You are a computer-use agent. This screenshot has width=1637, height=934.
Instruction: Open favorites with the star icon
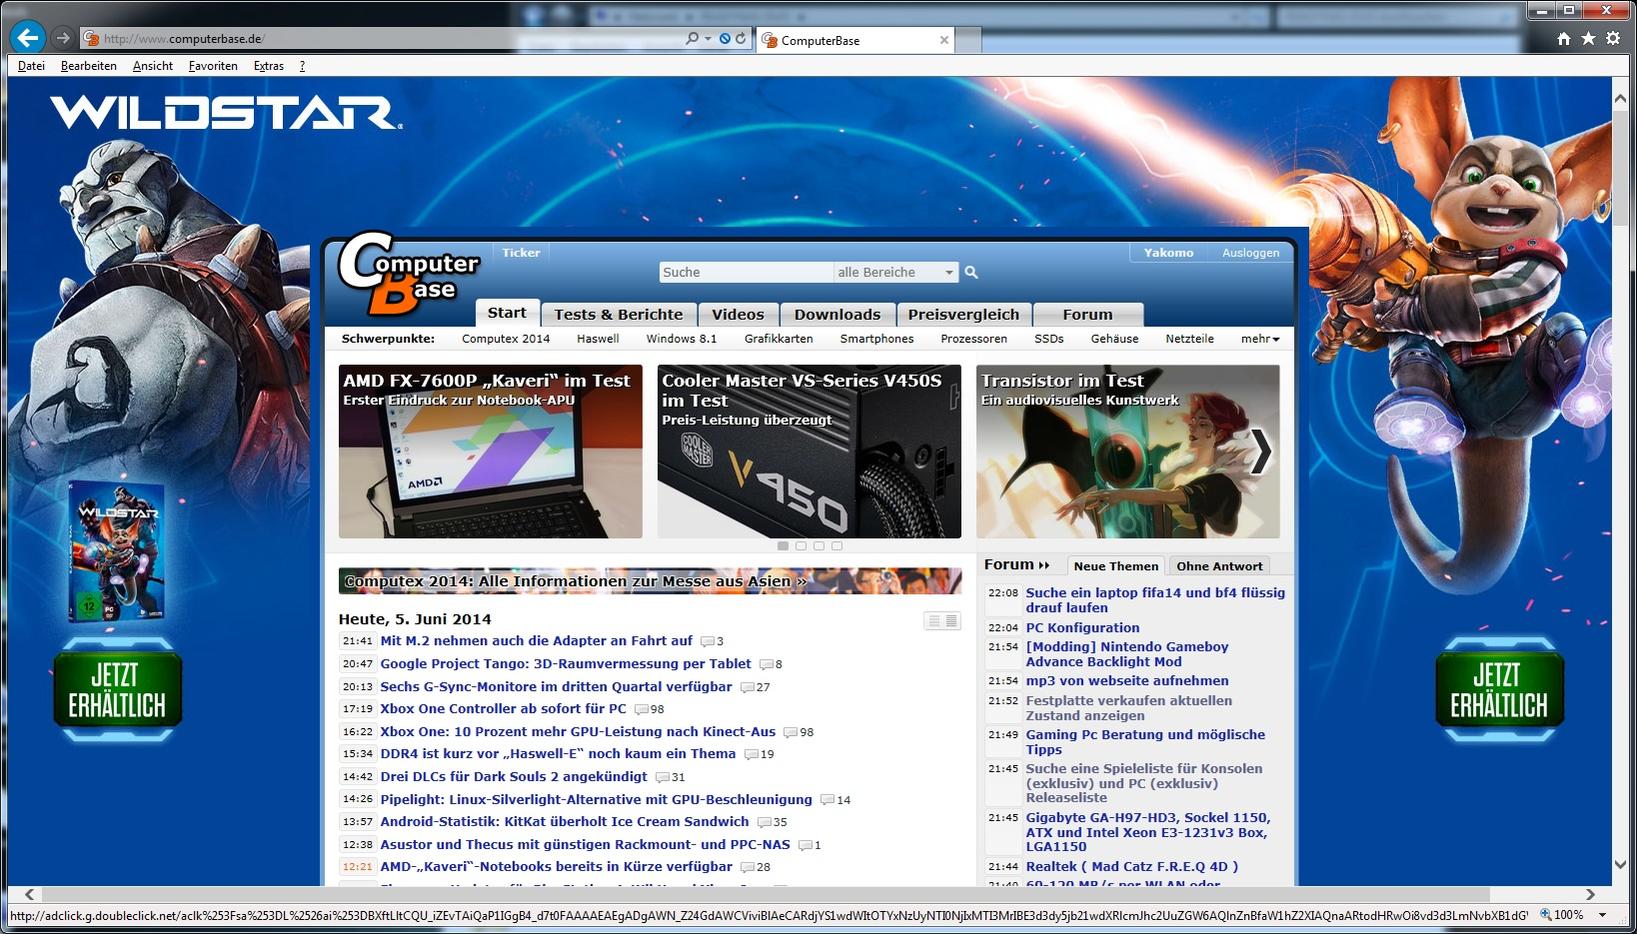coord(1588,39)
